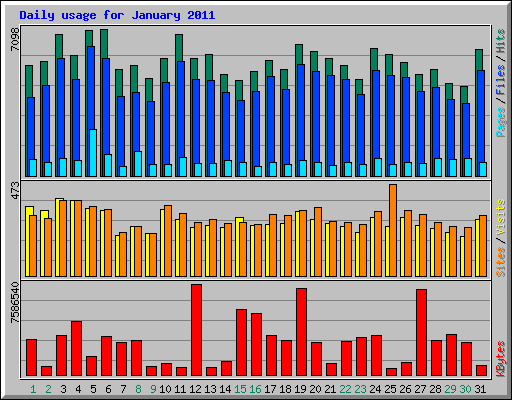
Task: Click the cyan Pages bar for day 8
Action: [x=138, y=164]
